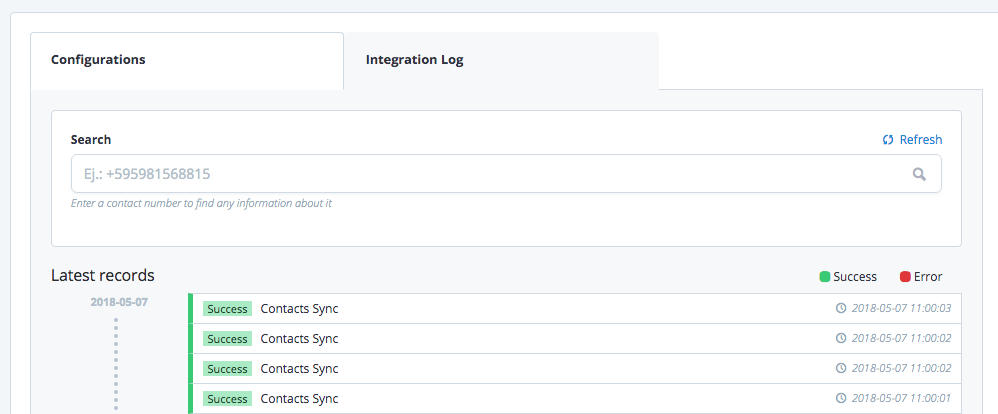Click the 2018-05-07 date label in the timeline
The width and height of the screenshot is (998, 414).
coord(119,301)
